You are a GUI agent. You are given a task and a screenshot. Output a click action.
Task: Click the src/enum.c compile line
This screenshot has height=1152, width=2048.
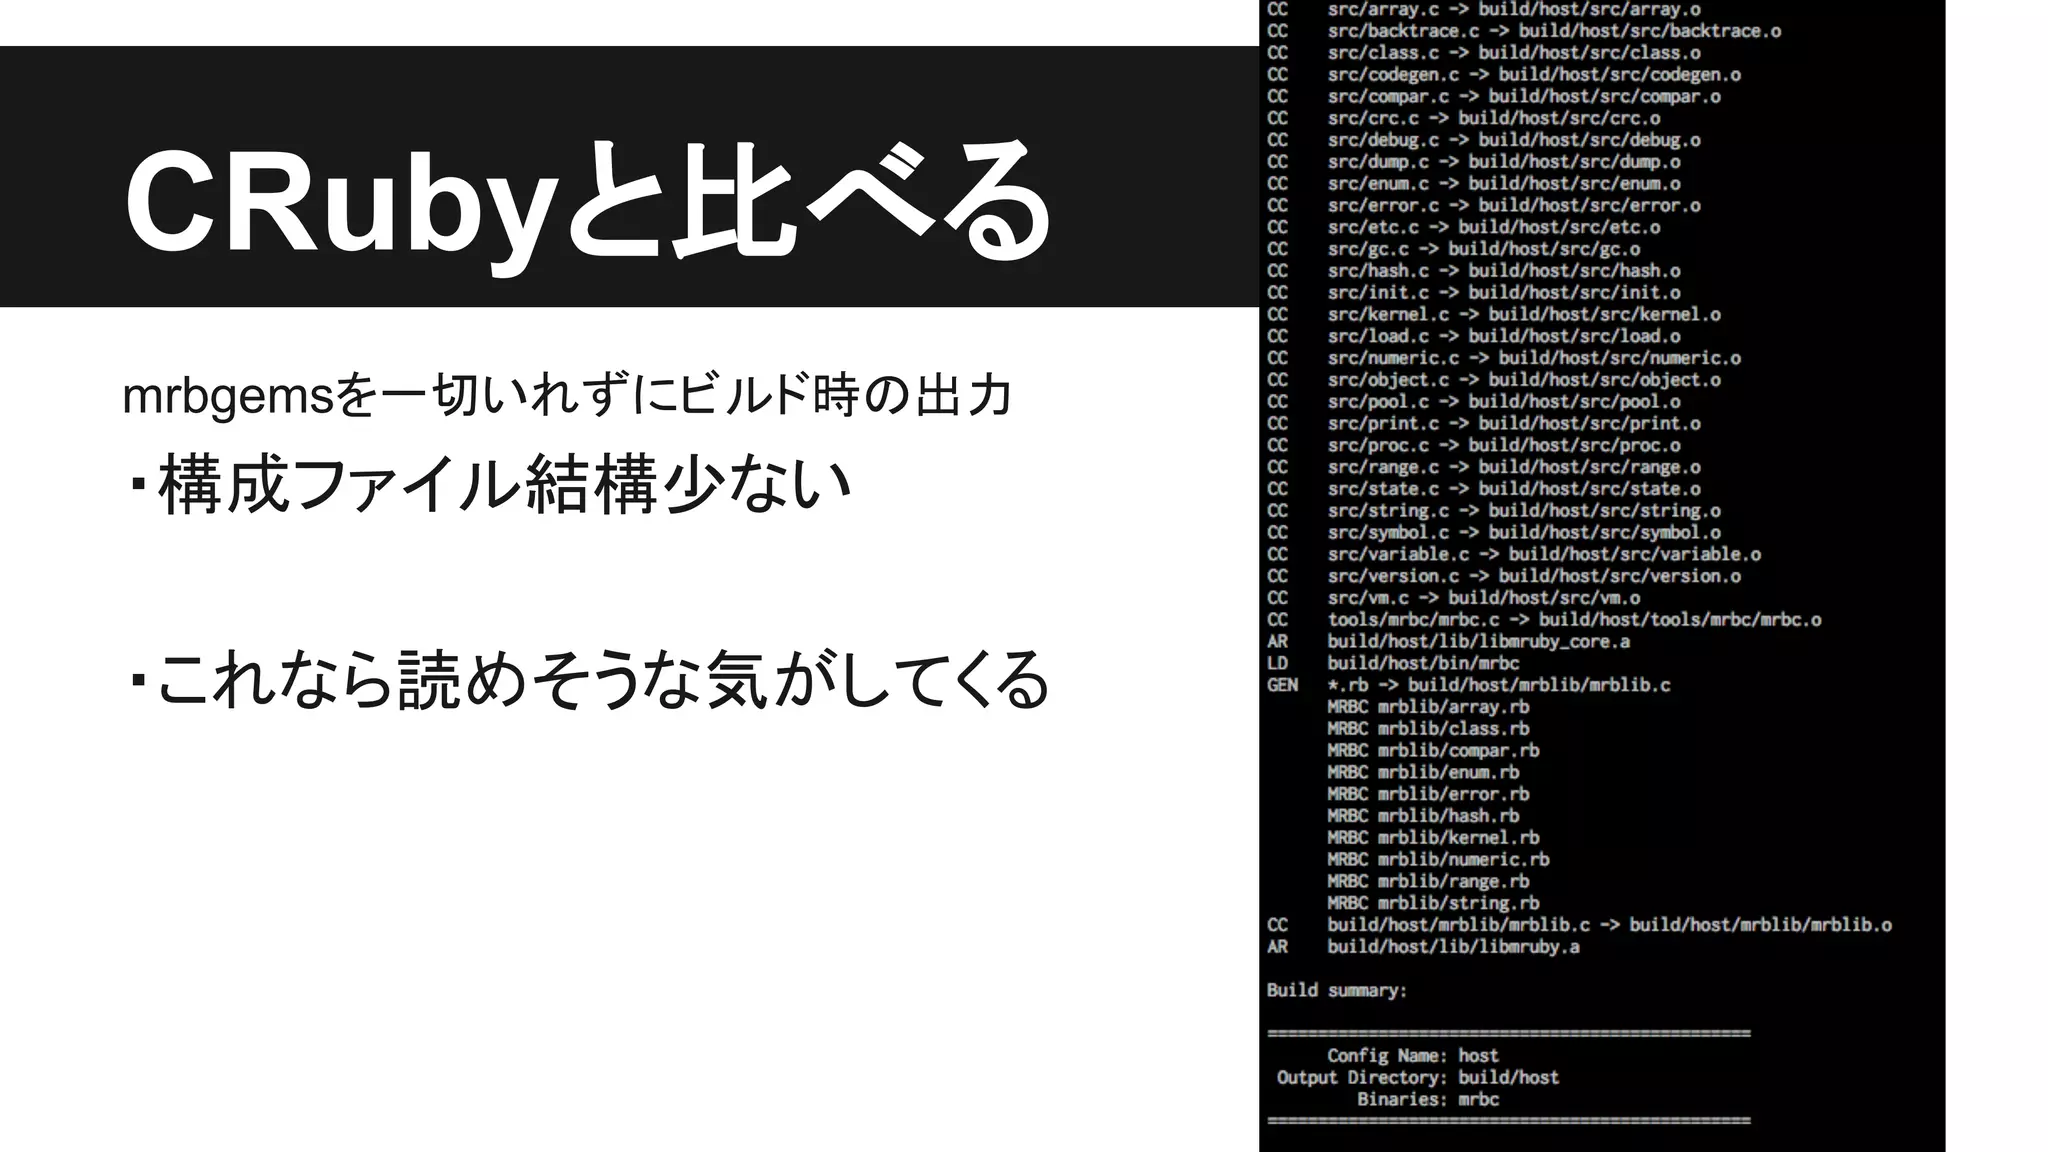pyautogui.click(x=1474, y=184)
